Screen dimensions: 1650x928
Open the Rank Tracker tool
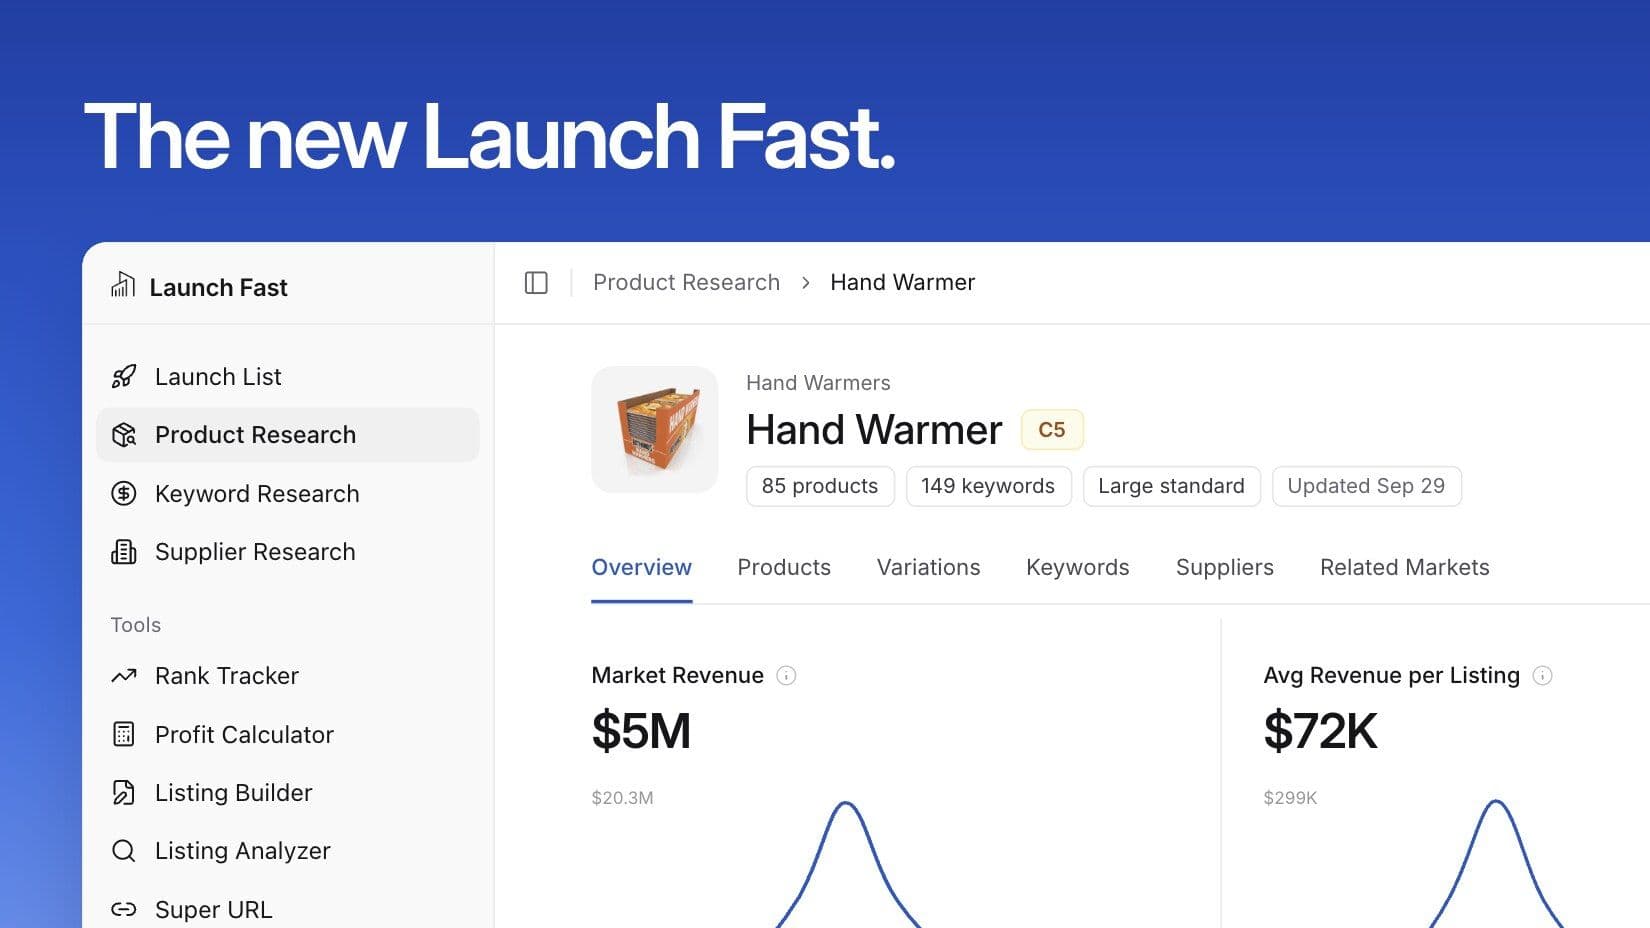coord(288,676)
